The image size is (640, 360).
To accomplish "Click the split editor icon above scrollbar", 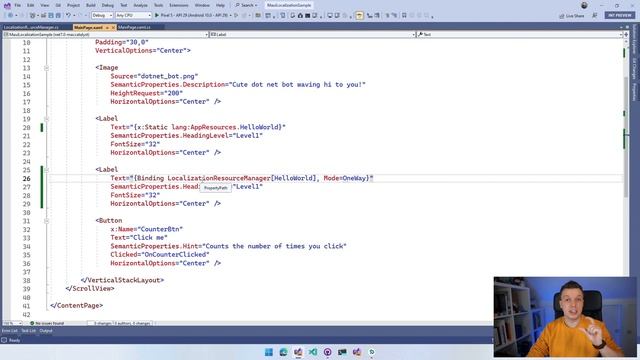I will tap(626, 35).
